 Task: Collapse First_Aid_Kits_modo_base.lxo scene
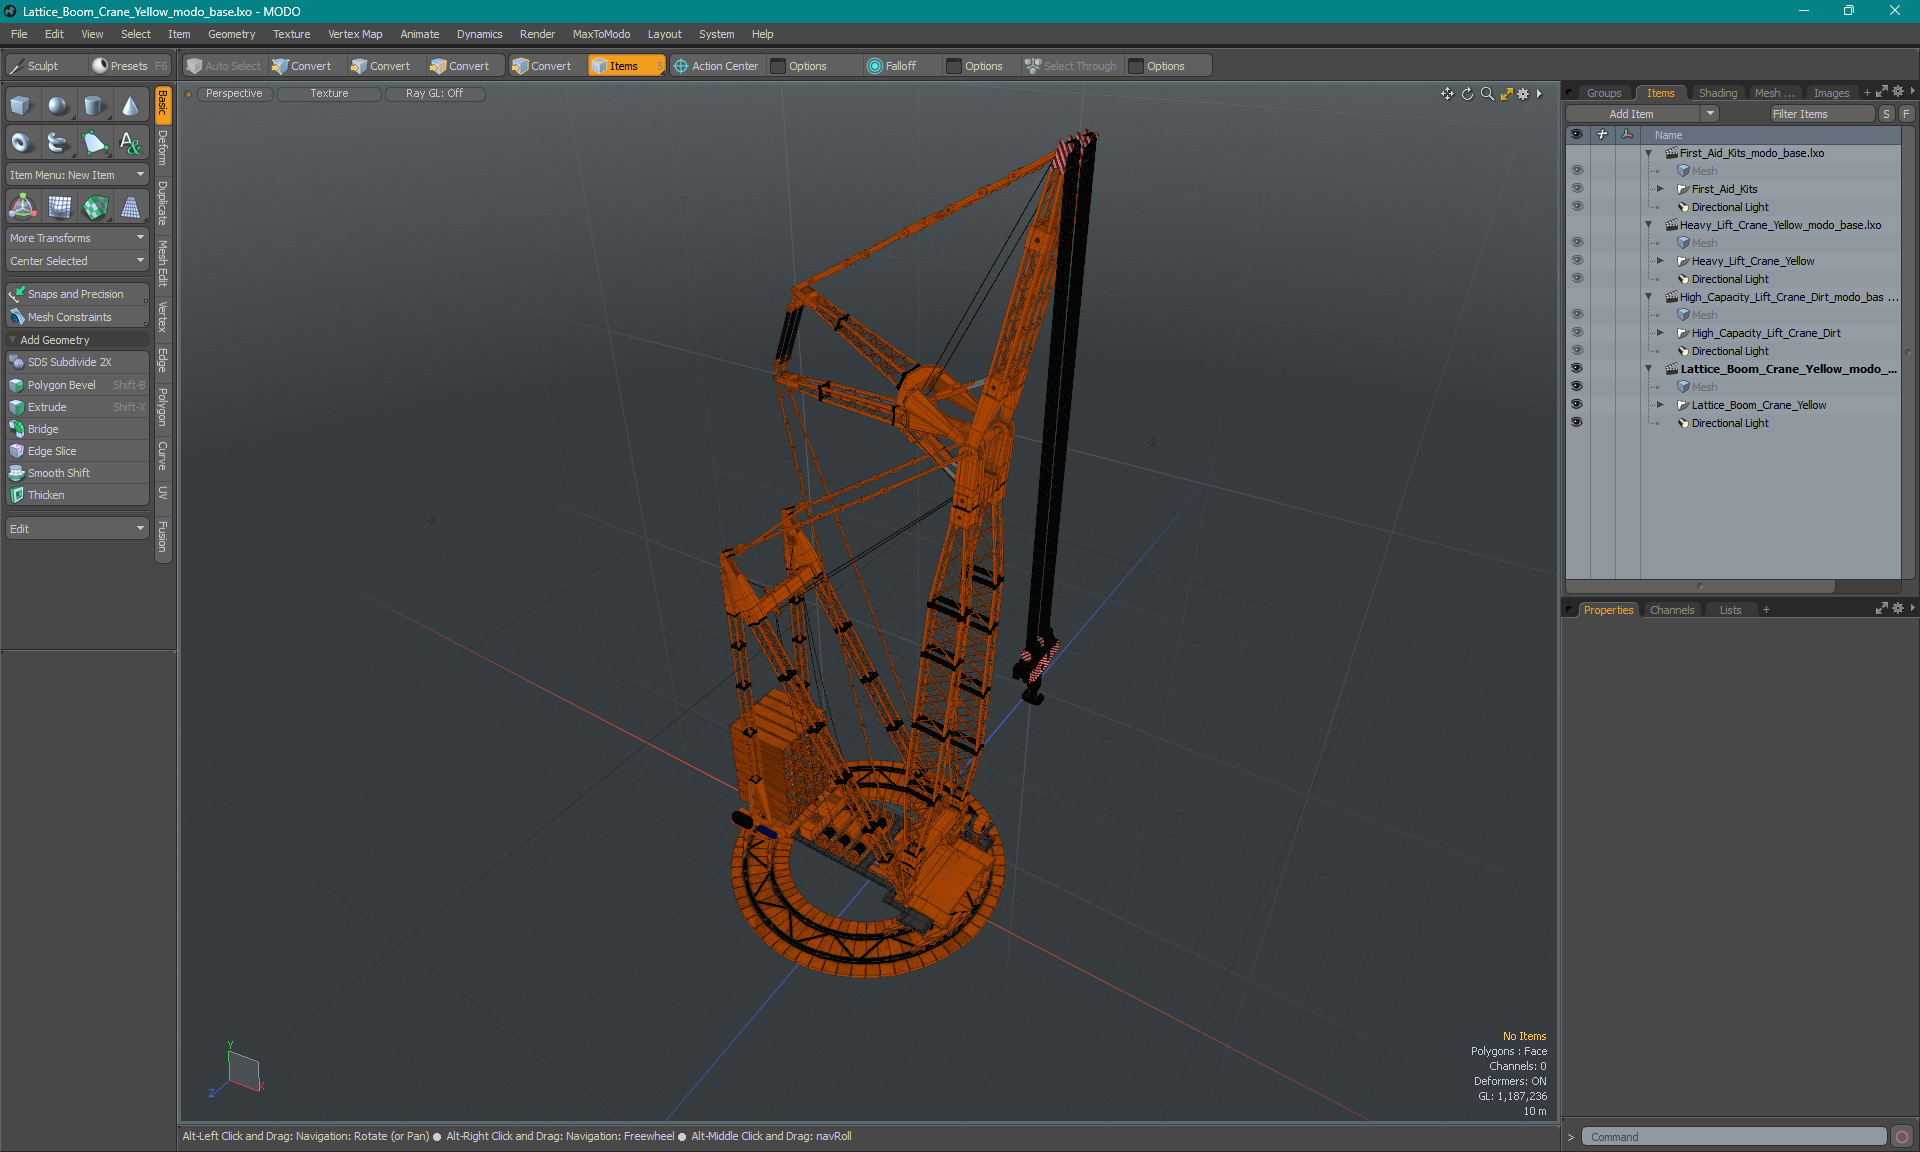click(1649, 153)
